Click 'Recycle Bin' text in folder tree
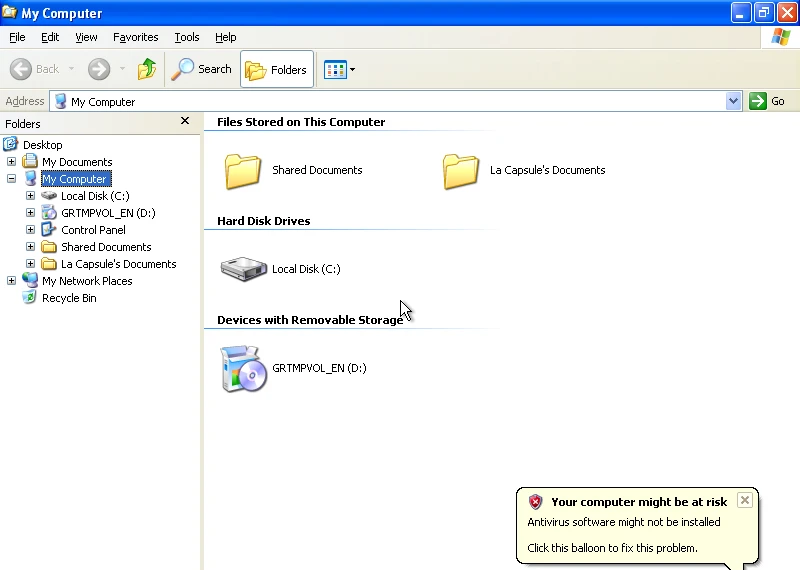This screenshot has width=800, height=570. (x=69, y=298)
